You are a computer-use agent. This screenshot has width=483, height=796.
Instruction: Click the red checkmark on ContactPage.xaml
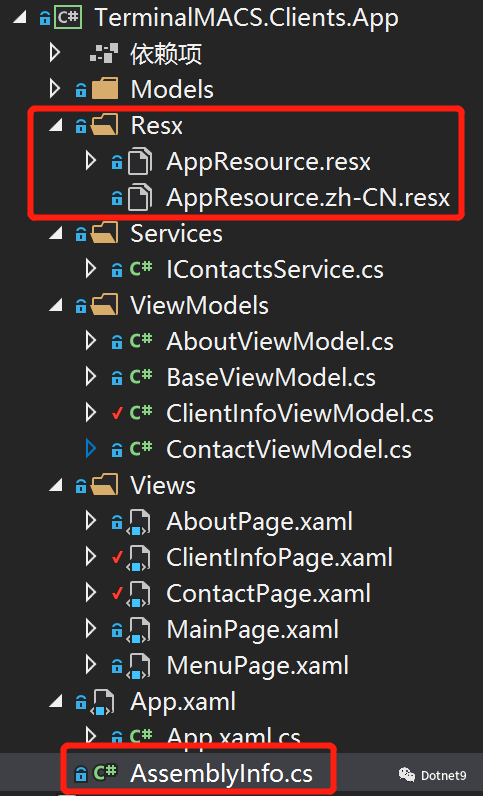click(x=117, y=594)
